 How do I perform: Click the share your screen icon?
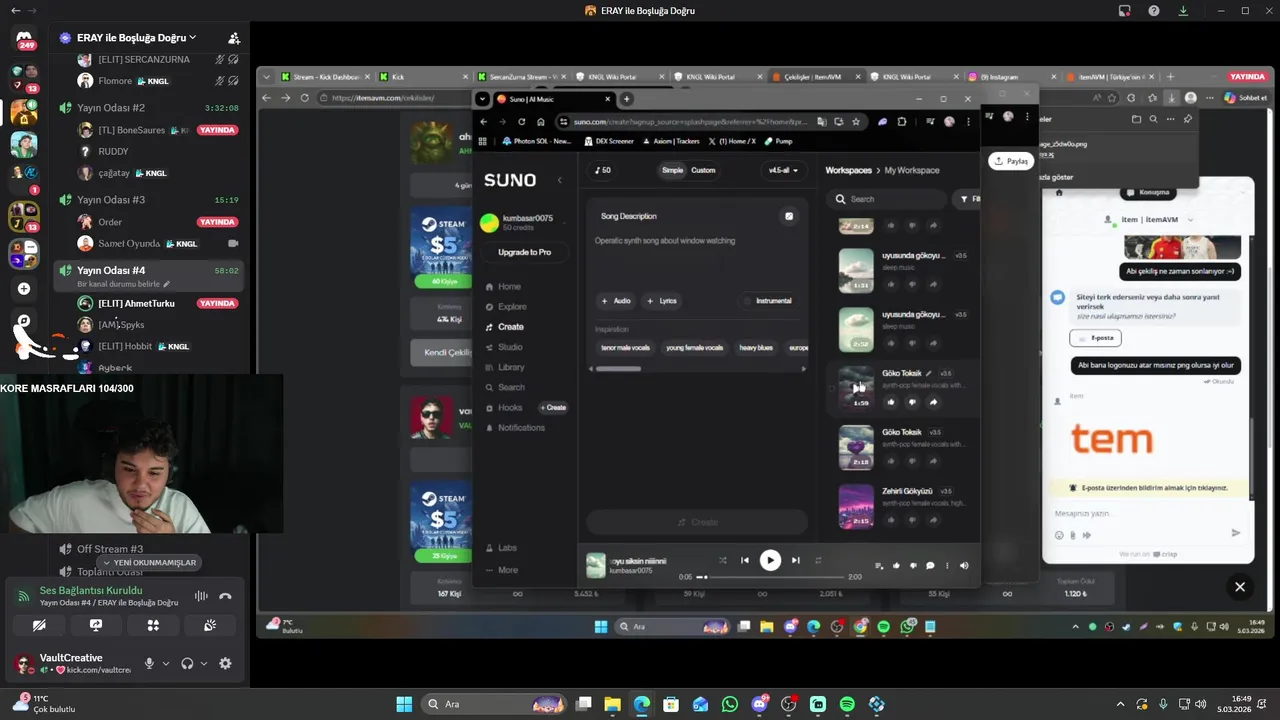96,625
